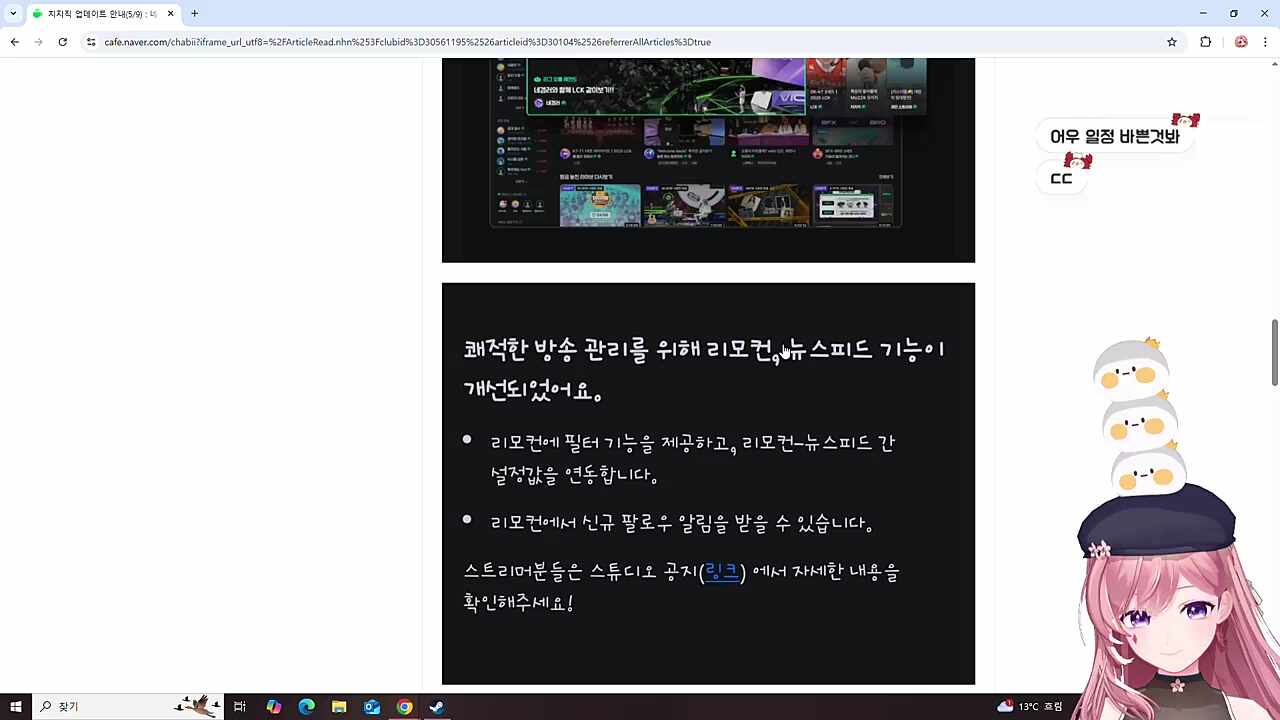Click the Windows taskbar 찾기 search box
The height and width of the screenshot is (720, 1280).
[x=128, y=706]
